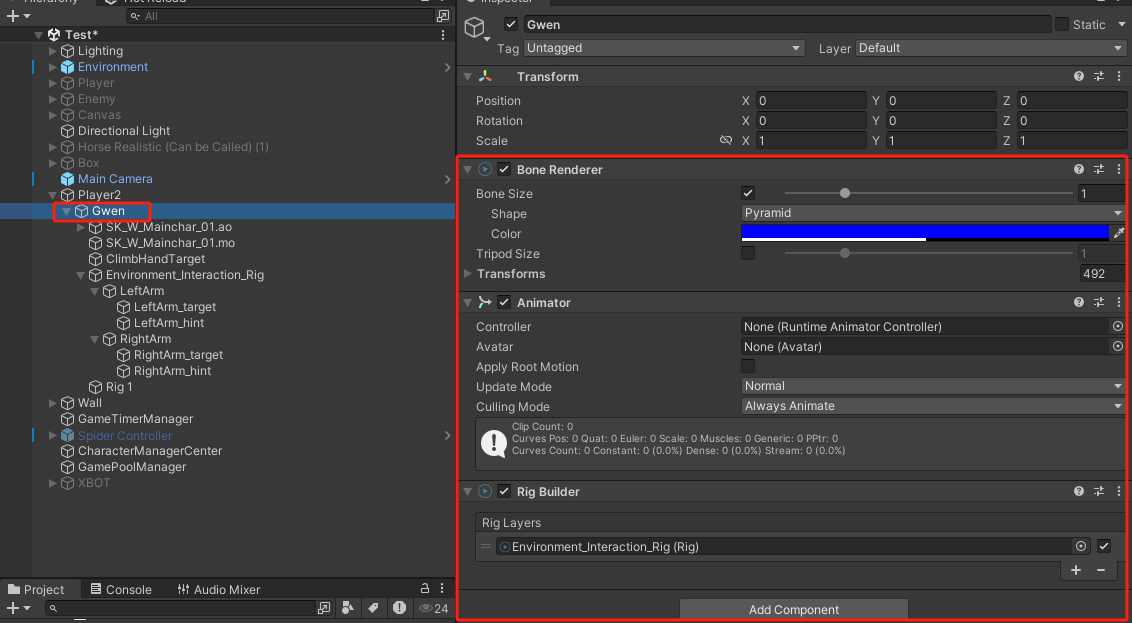
Task: Expand the Transforms list in Bone Renderer
Action: (467, 274)
